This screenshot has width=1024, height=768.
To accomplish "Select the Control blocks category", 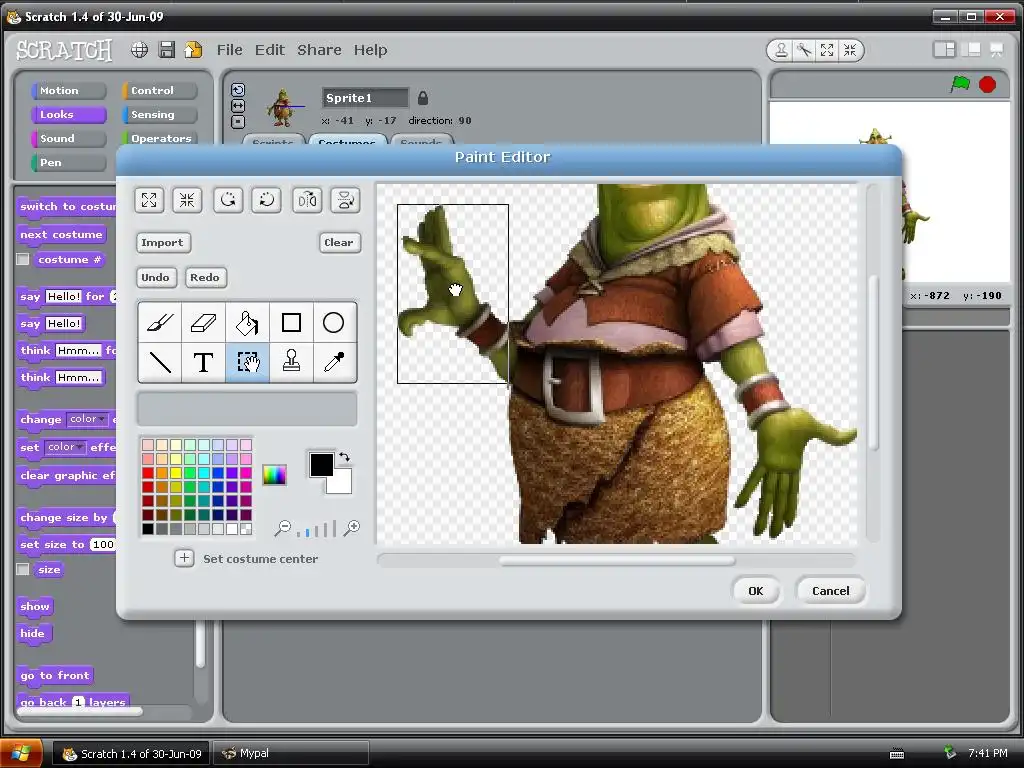I will point(159,91).
